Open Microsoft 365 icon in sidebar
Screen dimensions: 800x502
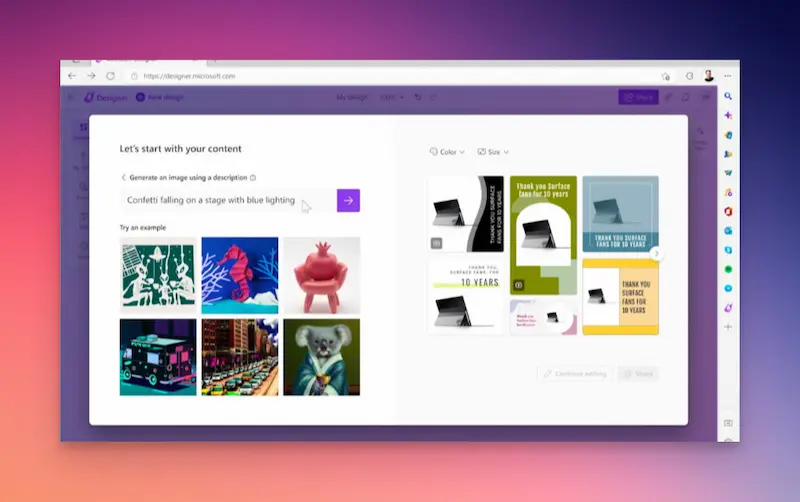tap(728, 211)
